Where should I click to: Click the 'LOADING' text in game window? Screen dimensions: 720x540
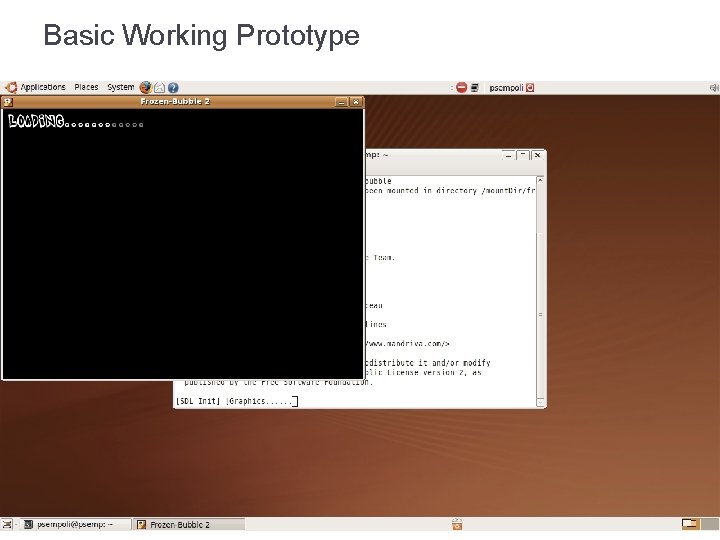[x=36, y=121]
